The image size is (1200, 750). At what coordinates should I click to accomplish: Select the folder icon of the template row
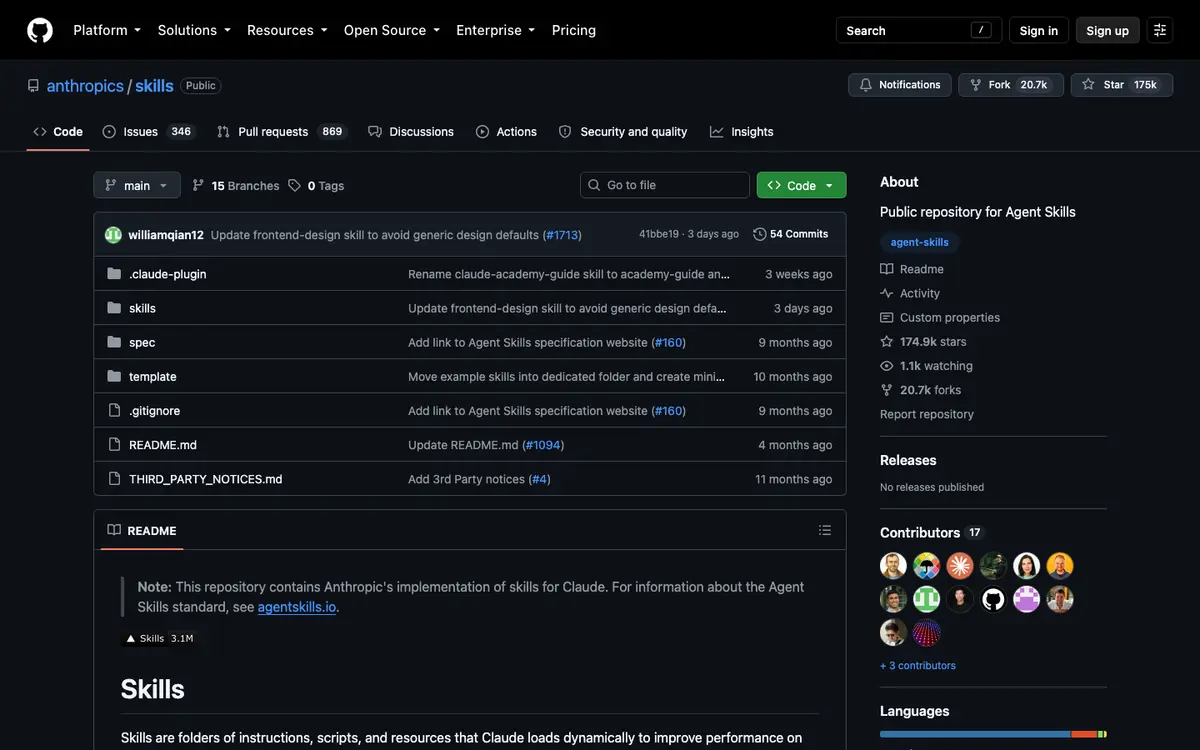click(x=114, y=376)
